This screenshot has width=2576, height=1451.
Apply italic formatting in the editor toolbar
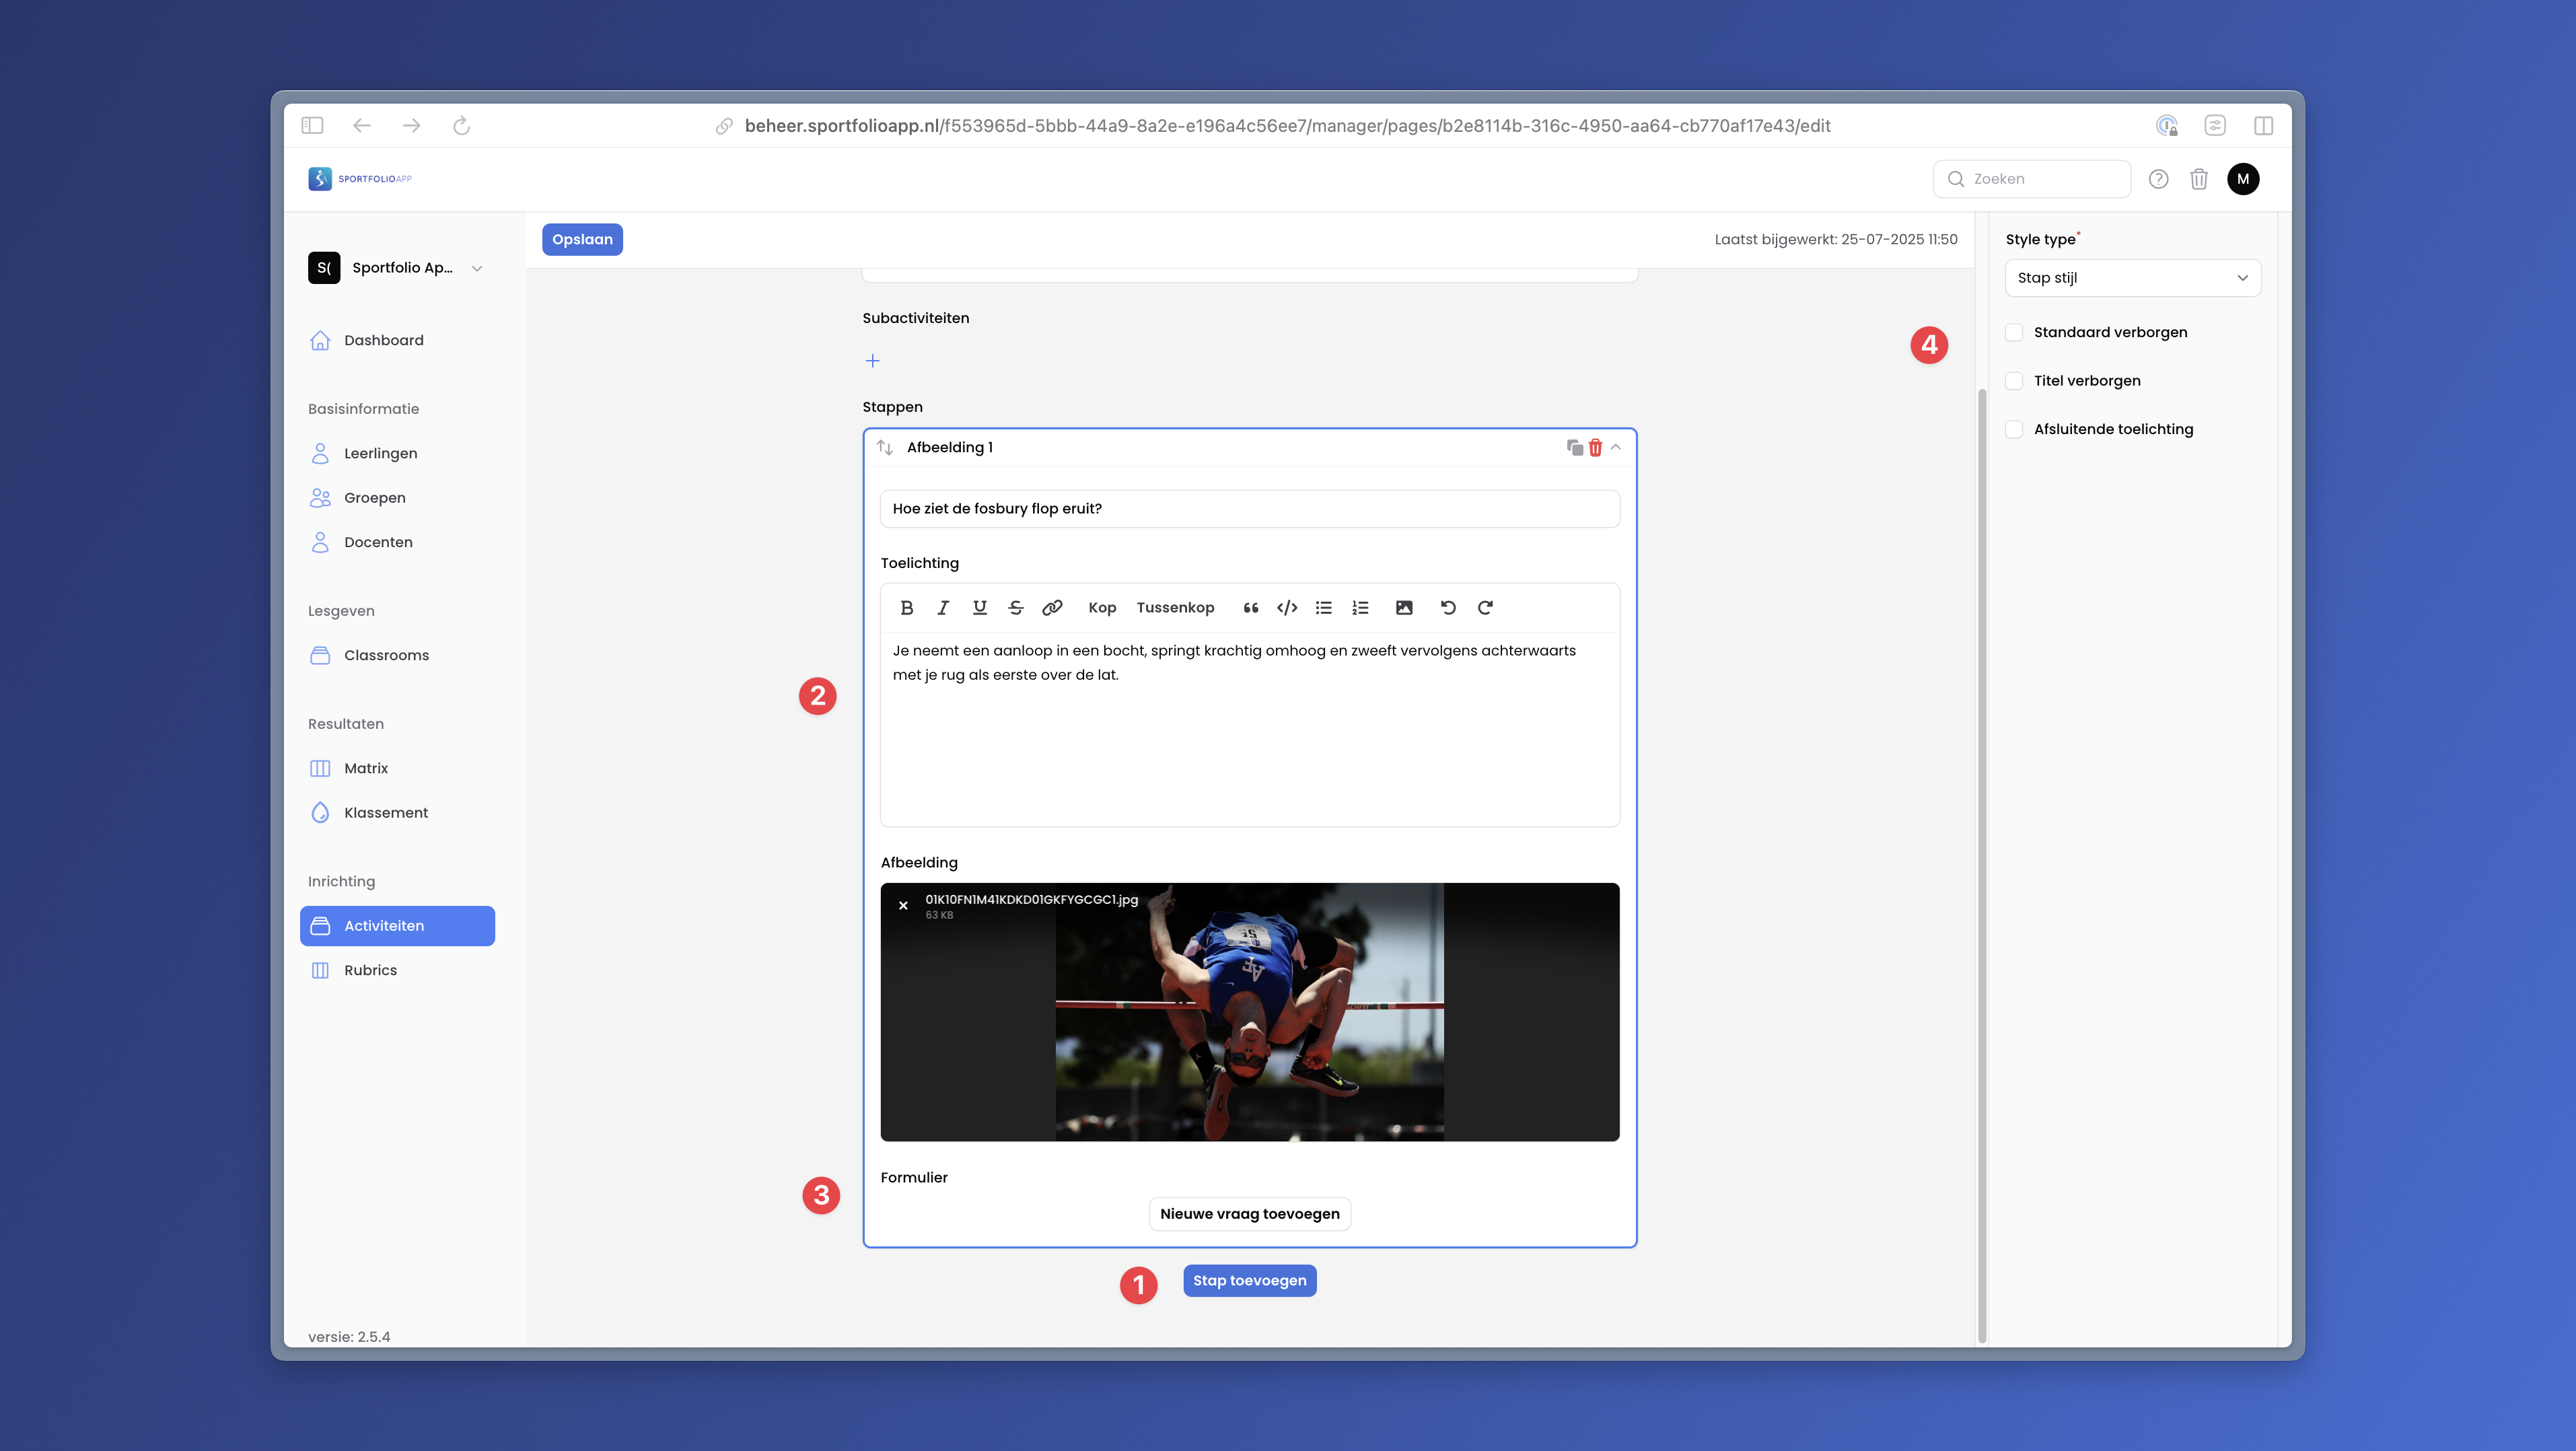point(942,607)
